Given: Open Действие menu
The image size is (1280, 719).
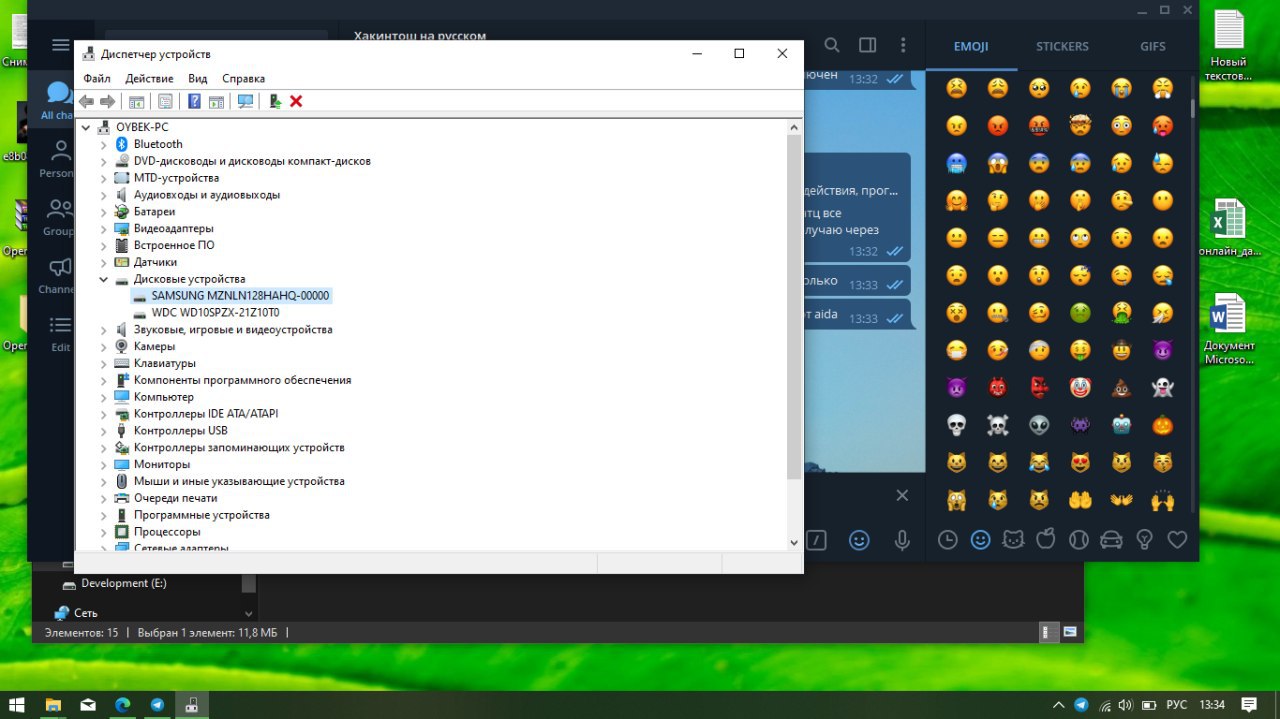Looking at the screenshot, I should (149, 78).
